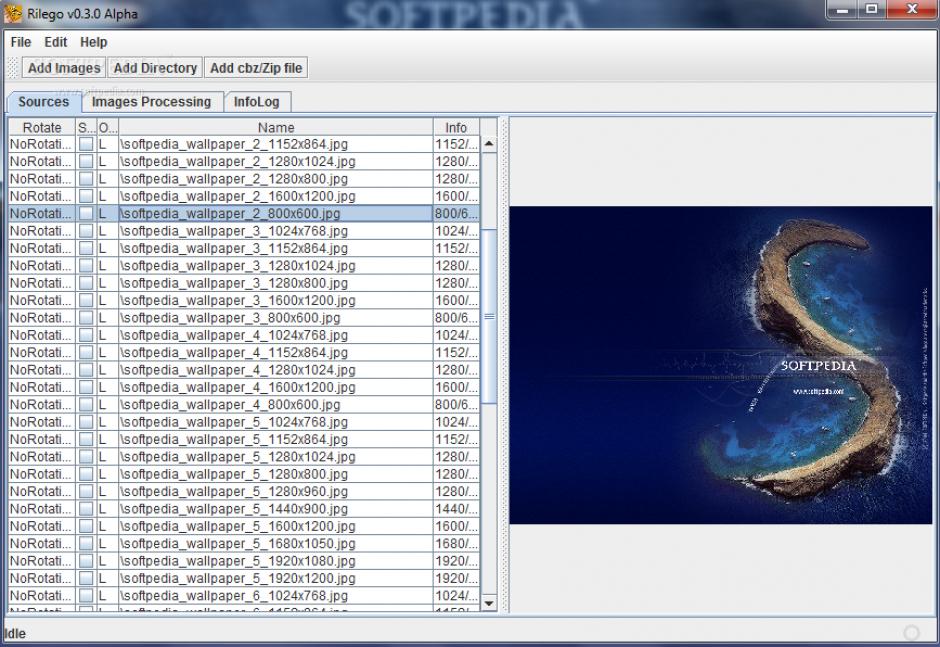Close the Rilego window

[912, 10]
